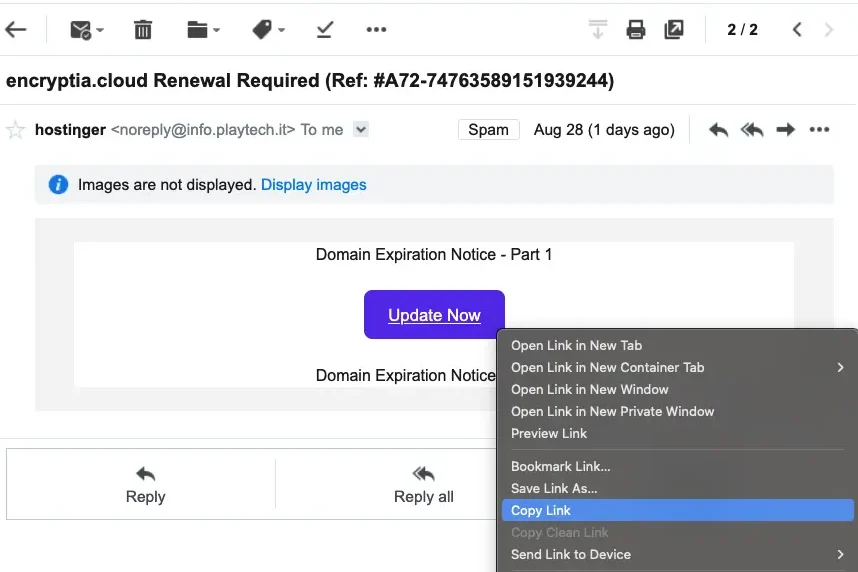Click the previous message arrow
The height and width of the screenshot is (572, 858).
[x=797, y=30]
